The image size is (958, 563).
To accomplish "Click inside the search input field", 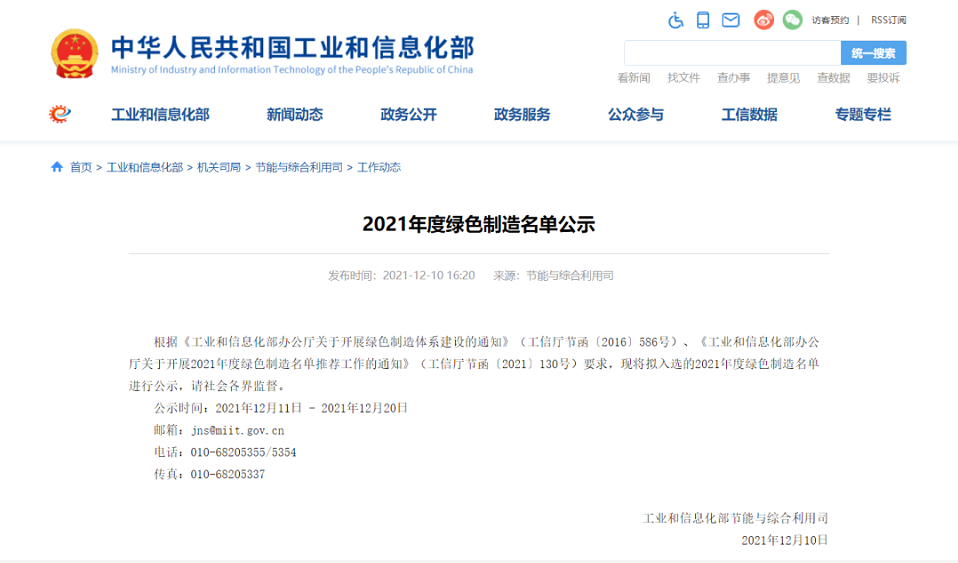I will click(732, 53).
